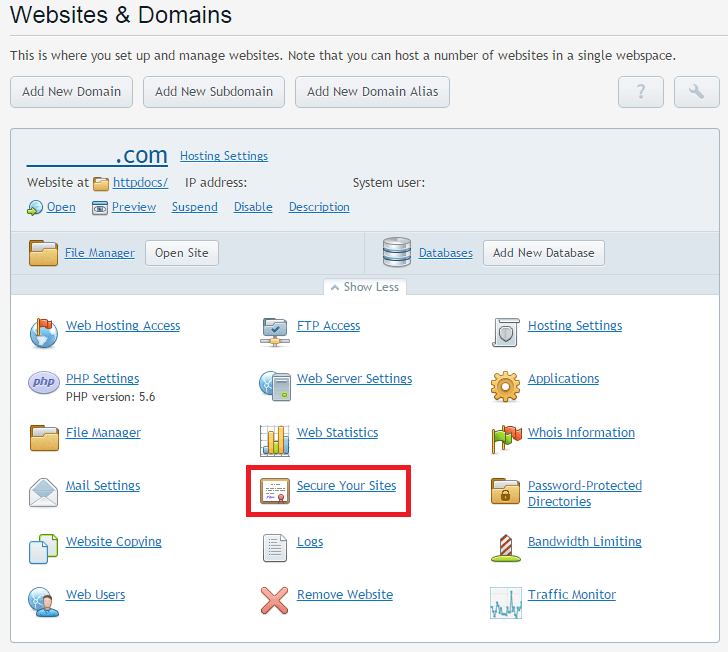This screenshot has height=652, width=728.
Task: Click the Web Statistics chart icon
Action: coord(275,439)
